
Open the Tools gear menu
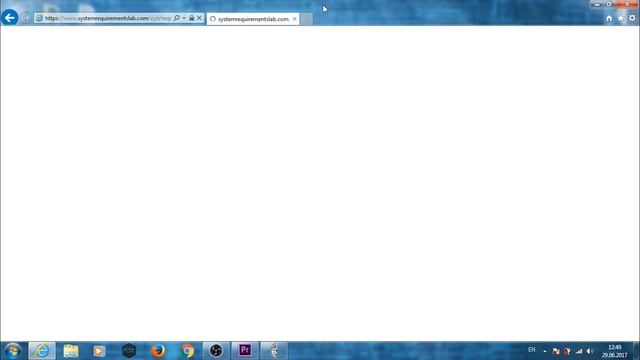(632, 18)
